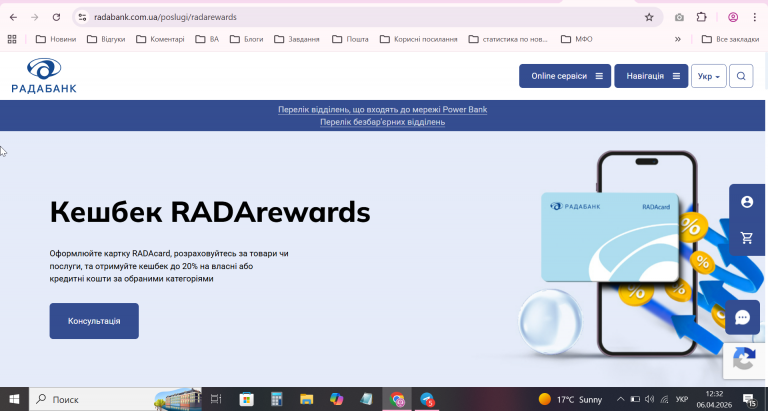Open the browser extensions puzzle icon
Image resolution: width=768 pixels, height=411 pixels.
coord(701,17)
